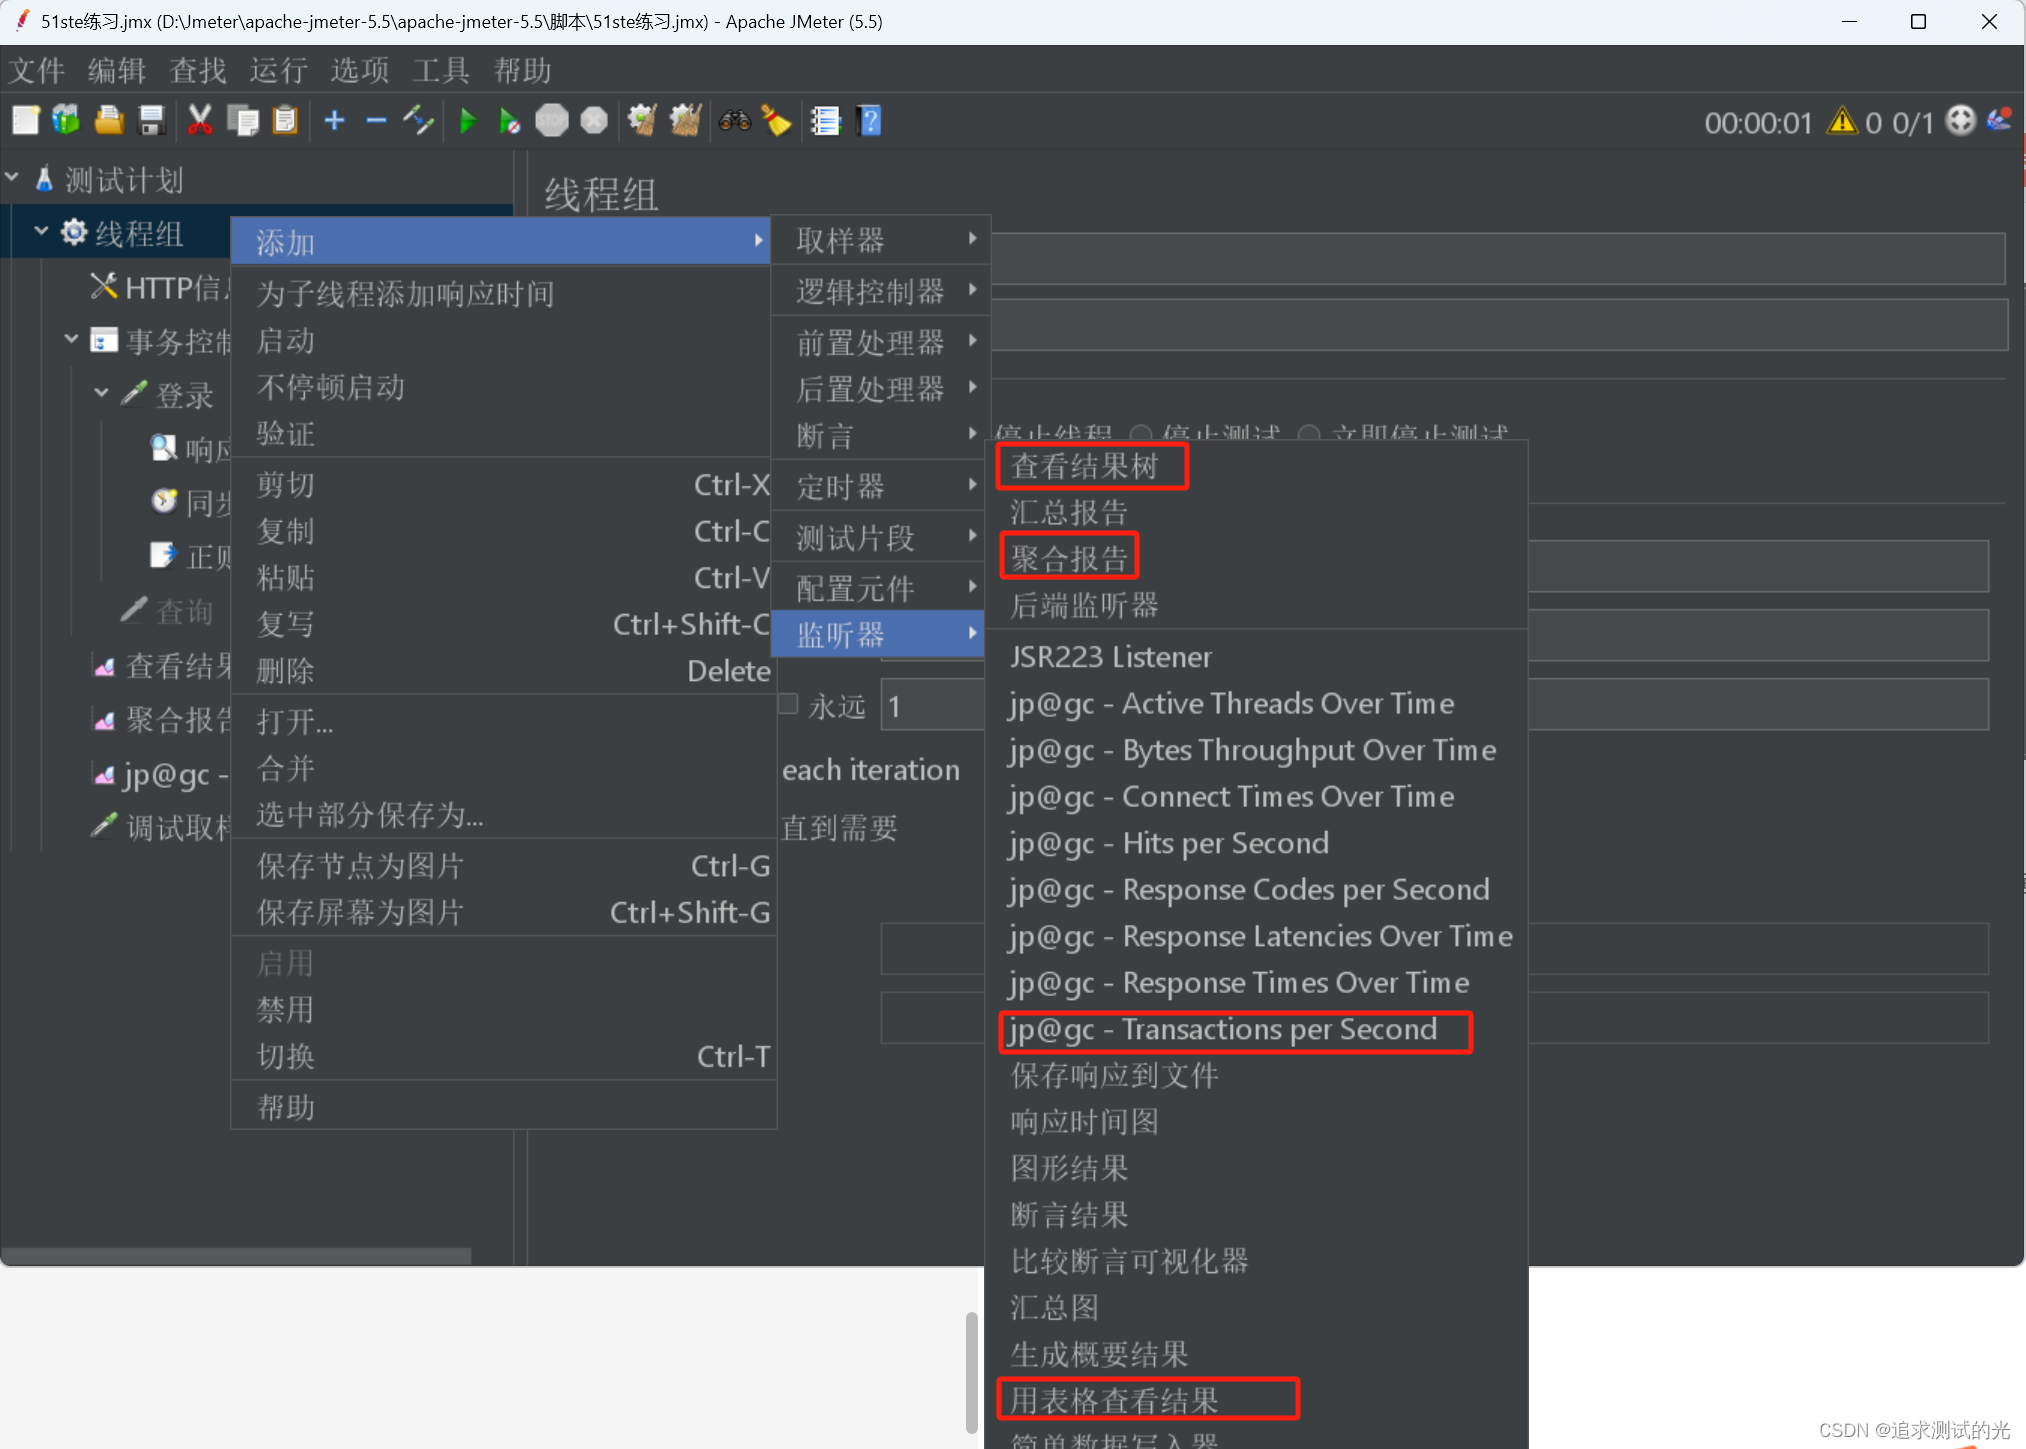Click the scissors Cut icon
Viewport: 2026px width, 1449px height.
tap(199, 121)
